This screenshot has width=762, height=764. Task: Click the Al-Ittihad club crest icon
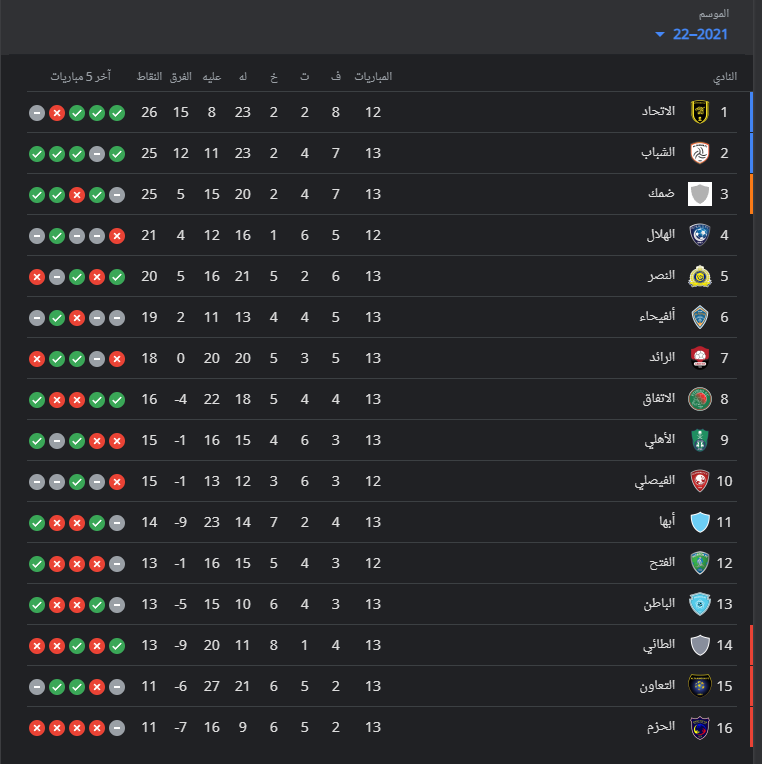[700, 112]
